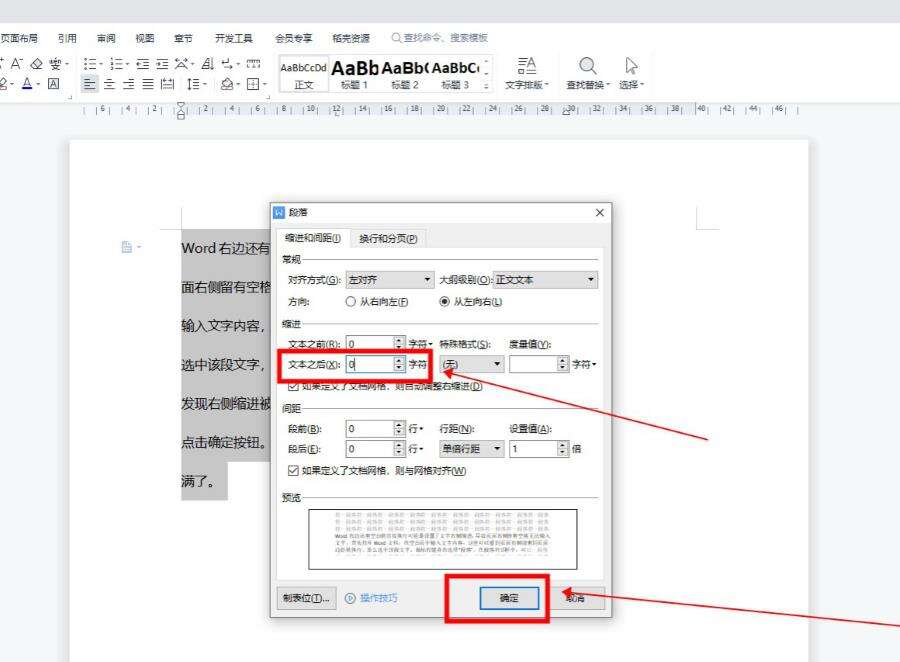Click the Select cursor tool icon
900x662 pixels.
[x=631, y=66]
